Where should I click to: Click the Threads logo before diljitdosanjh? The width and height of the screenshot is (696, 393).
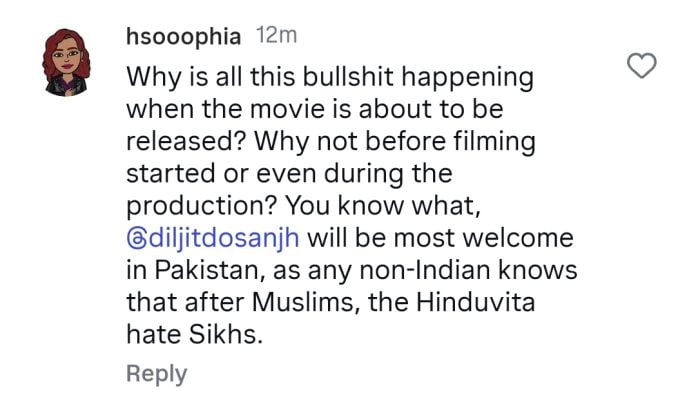pos(135,238)
